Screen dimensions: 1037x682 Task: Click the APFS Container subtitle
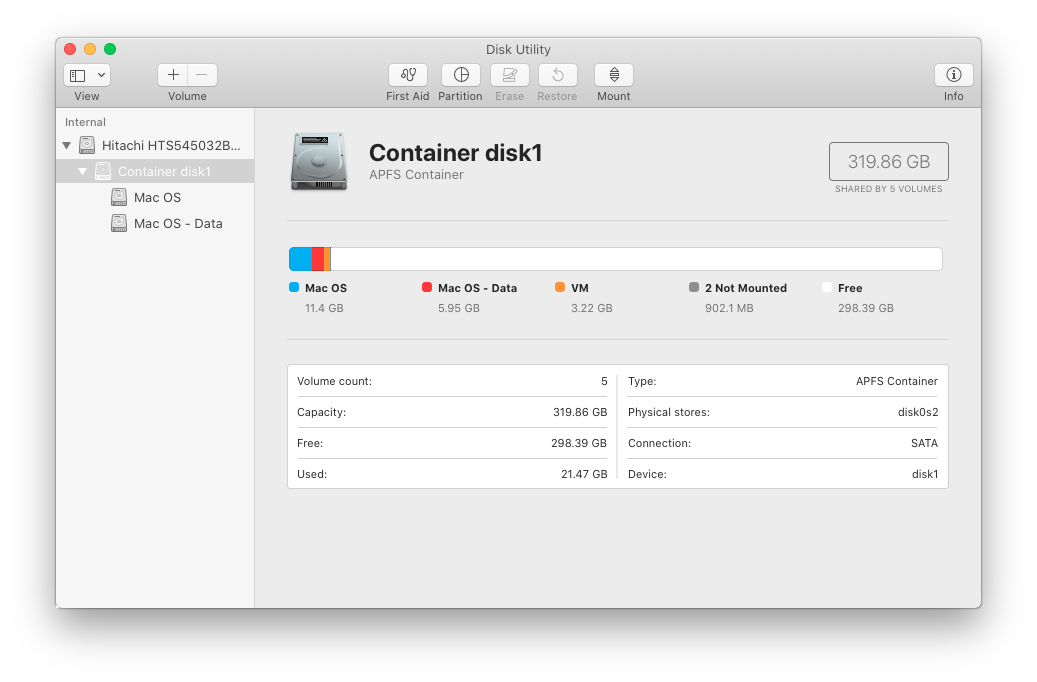[x=416, y=175]
